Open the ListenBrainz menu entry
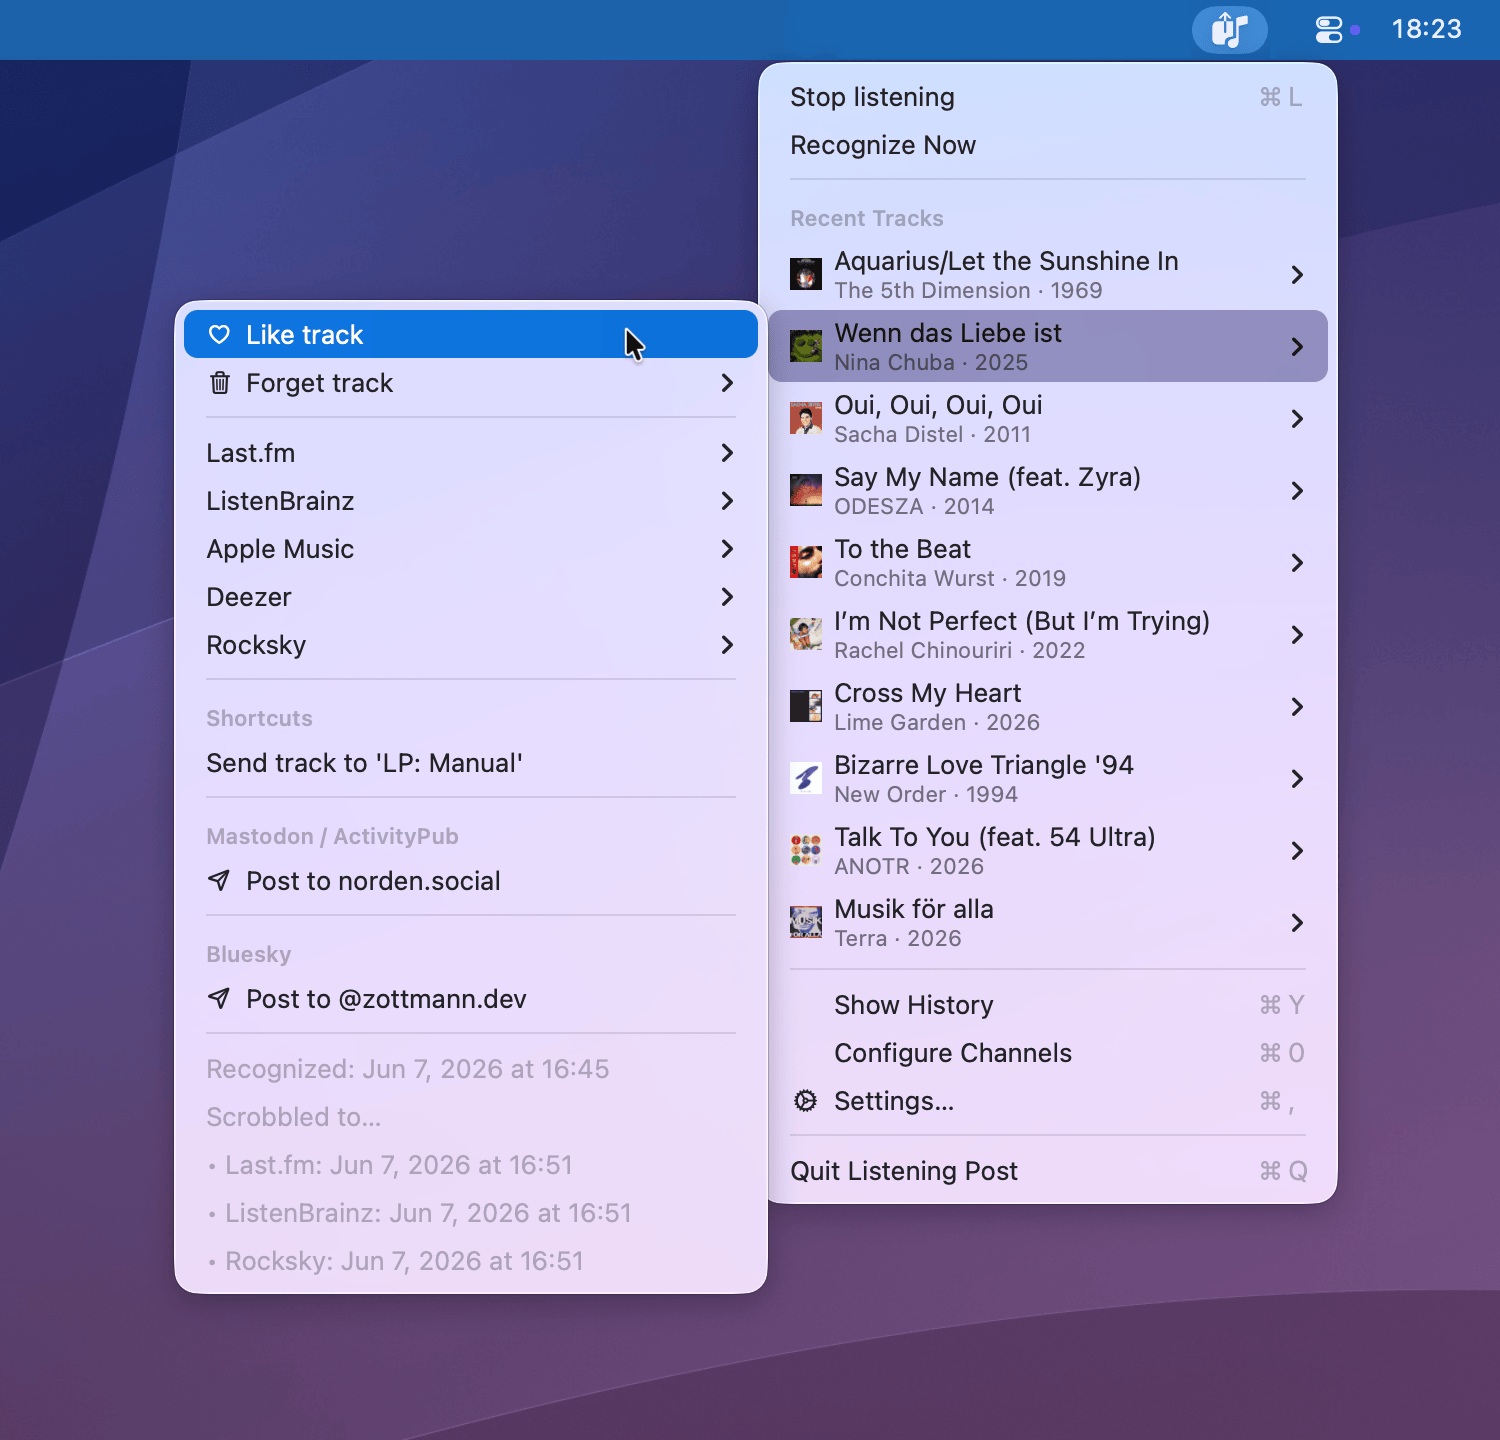This screenshot has height=1440, width=1500. coord(471,501)
